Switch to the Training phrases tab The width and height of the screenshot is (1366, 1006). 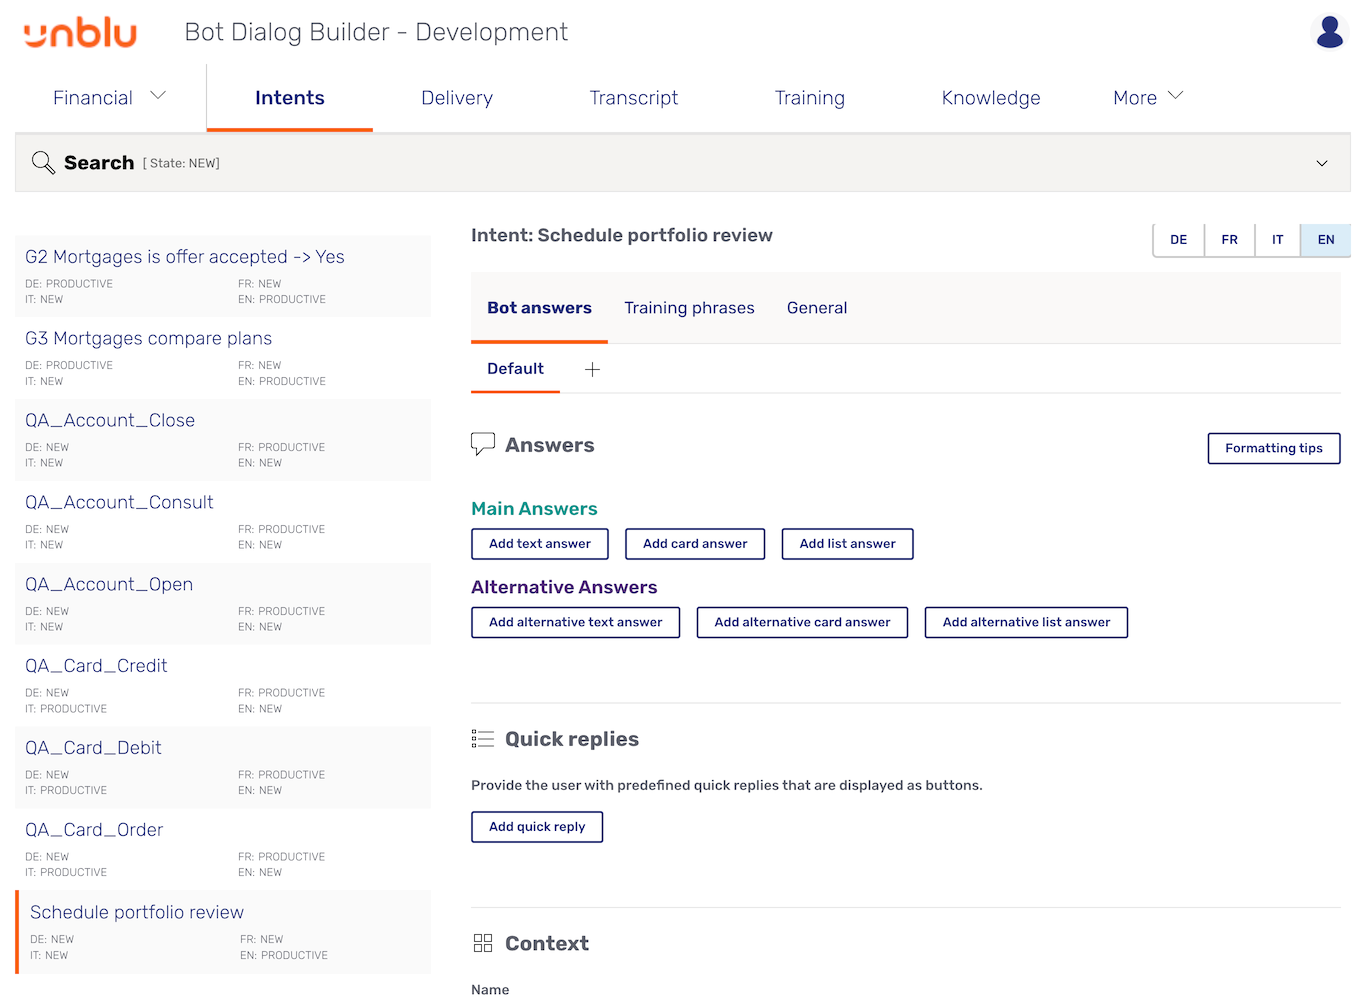click(x=689, y=308)
